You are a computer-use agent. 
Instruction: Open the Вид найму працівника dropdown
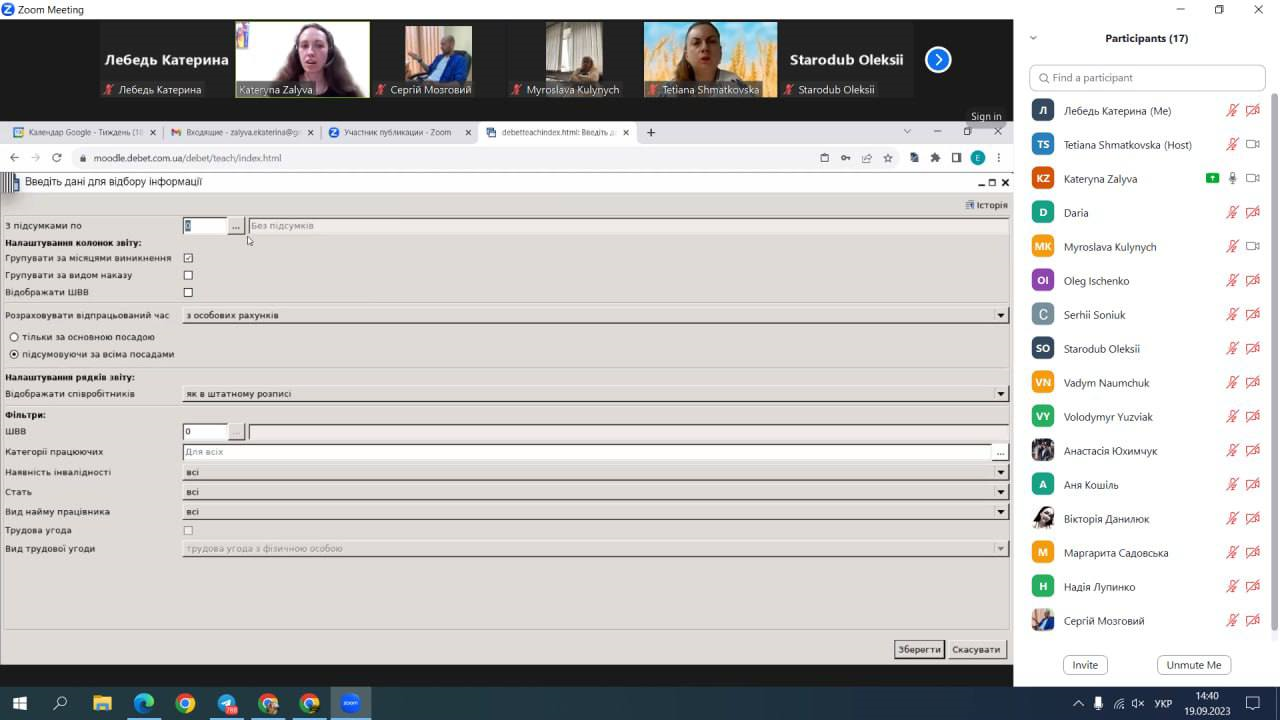1000,512
